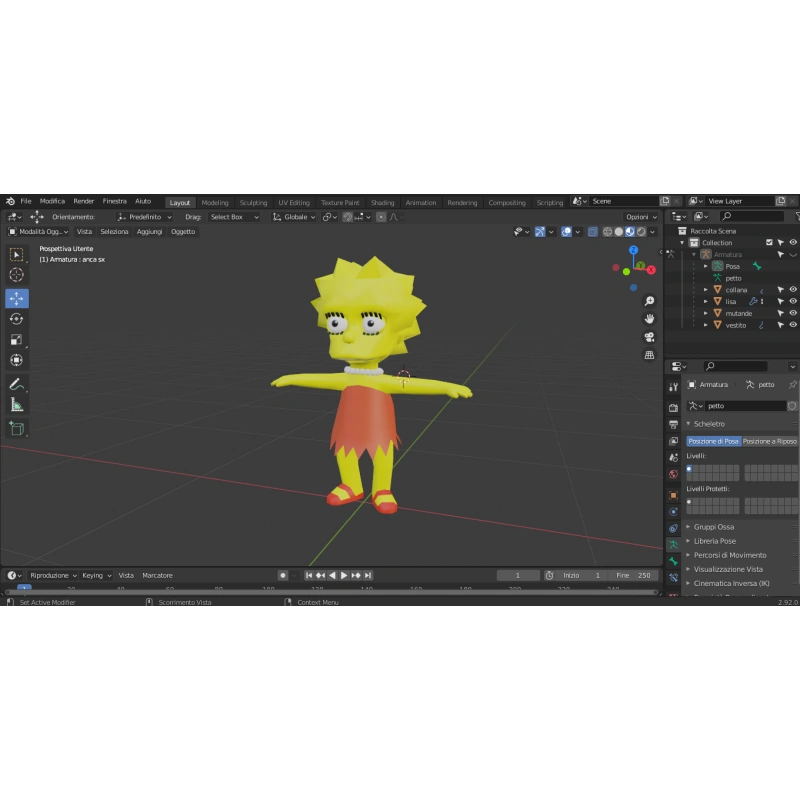Activate the Rotate tool
Image resolution: width=800 pixels, height=800 pixels.
pos(16,319)
